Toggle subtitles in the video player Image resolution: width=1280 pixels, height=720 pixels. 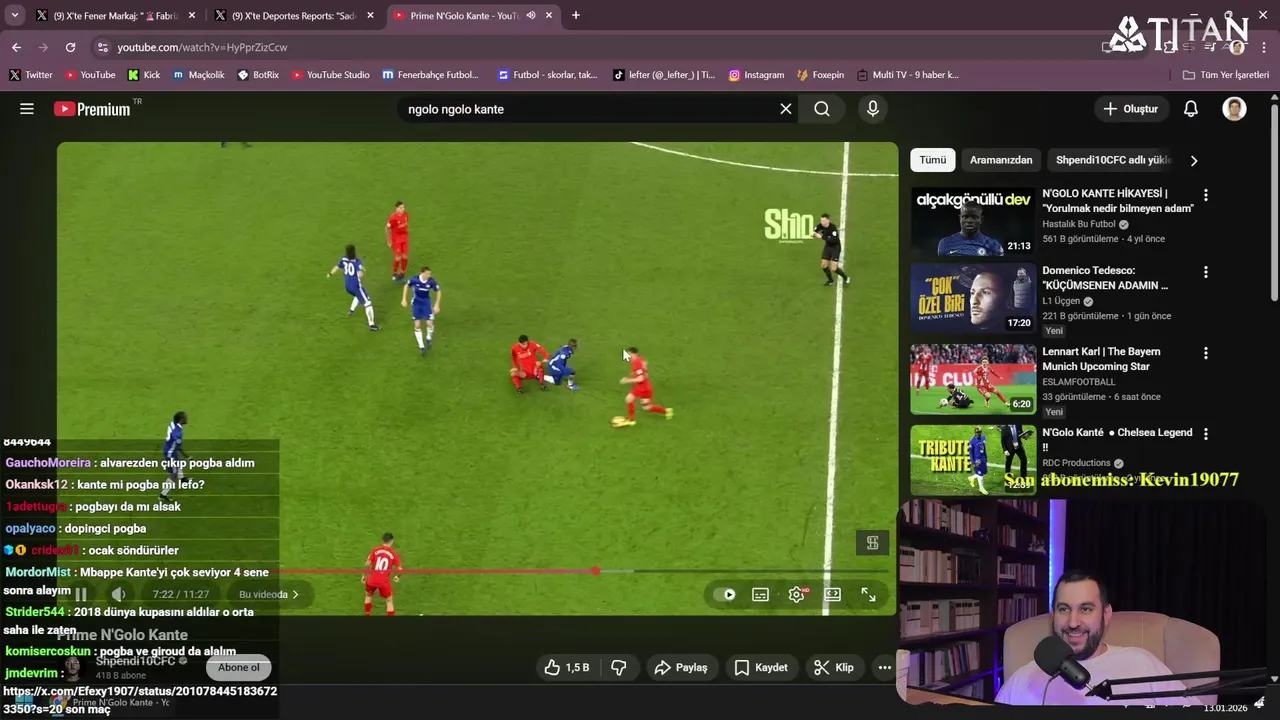click(x=760, y=595)
